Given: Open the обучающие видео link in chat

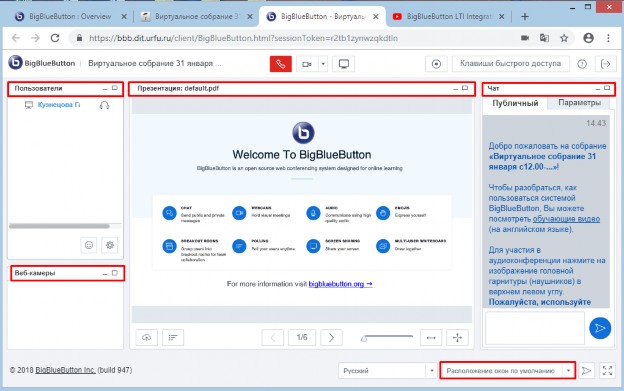Looking at the screenshot, I should pyautogui.click(x=566, y=219).
